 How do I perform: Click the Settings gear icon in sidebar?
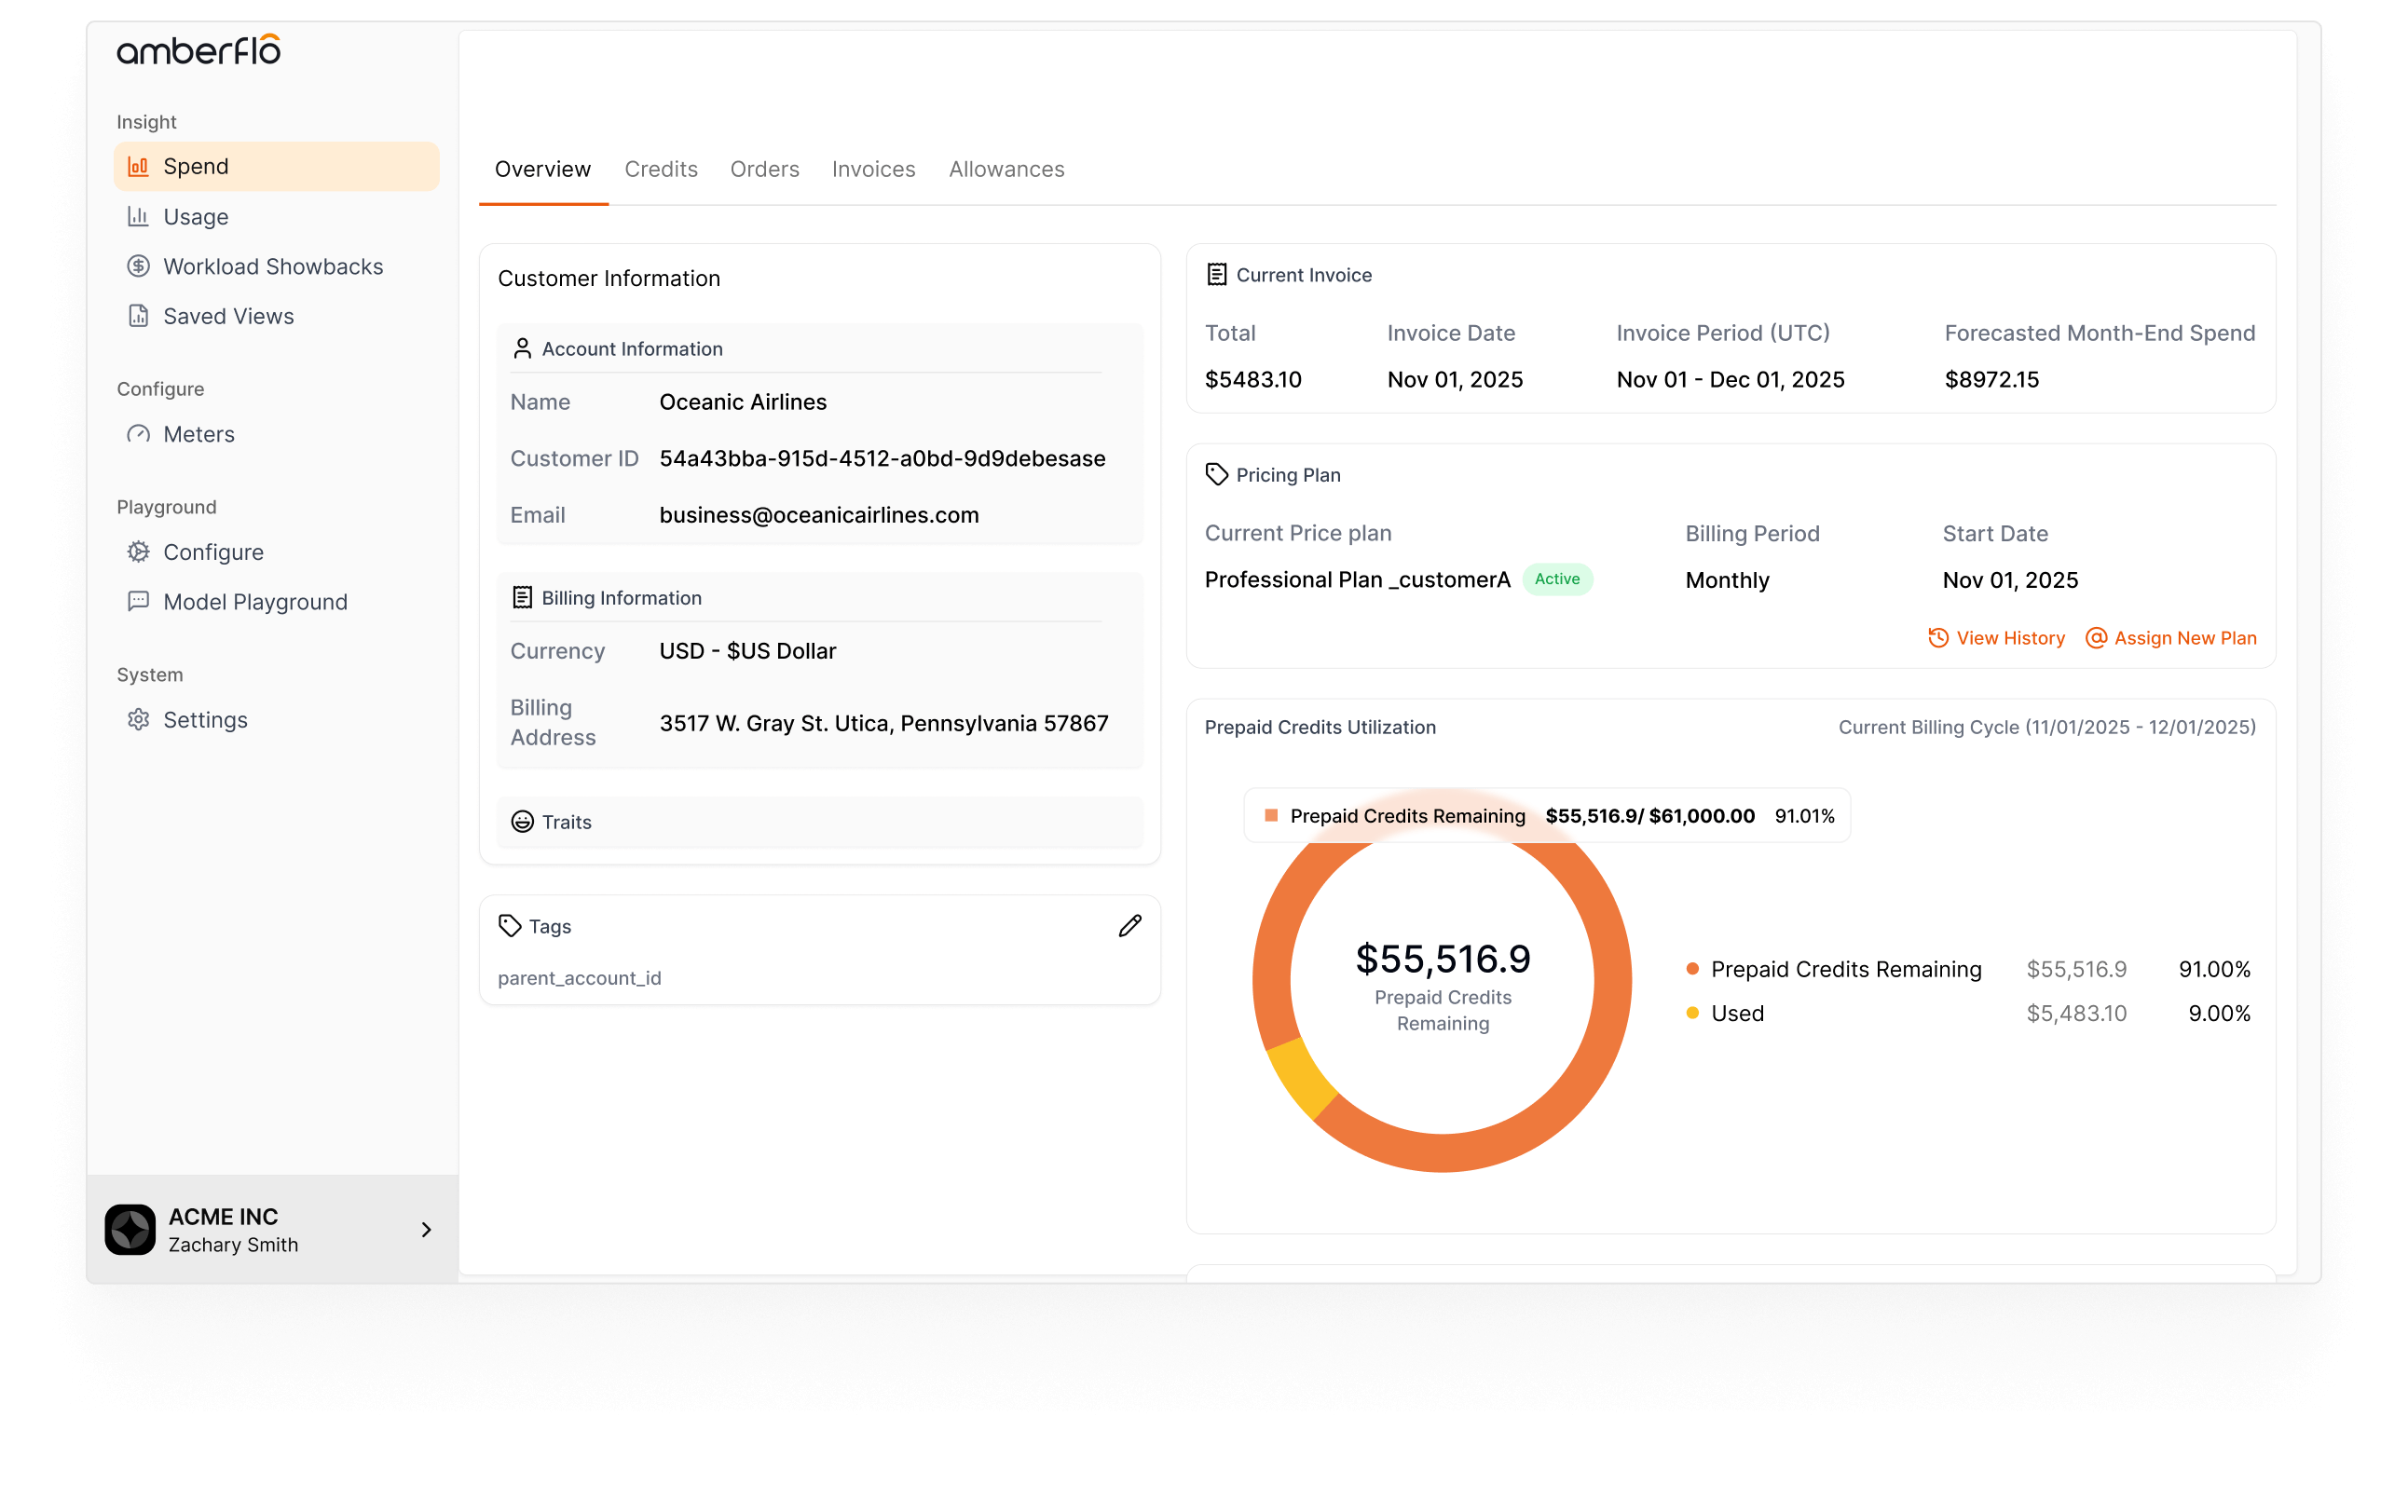[138, 719]
